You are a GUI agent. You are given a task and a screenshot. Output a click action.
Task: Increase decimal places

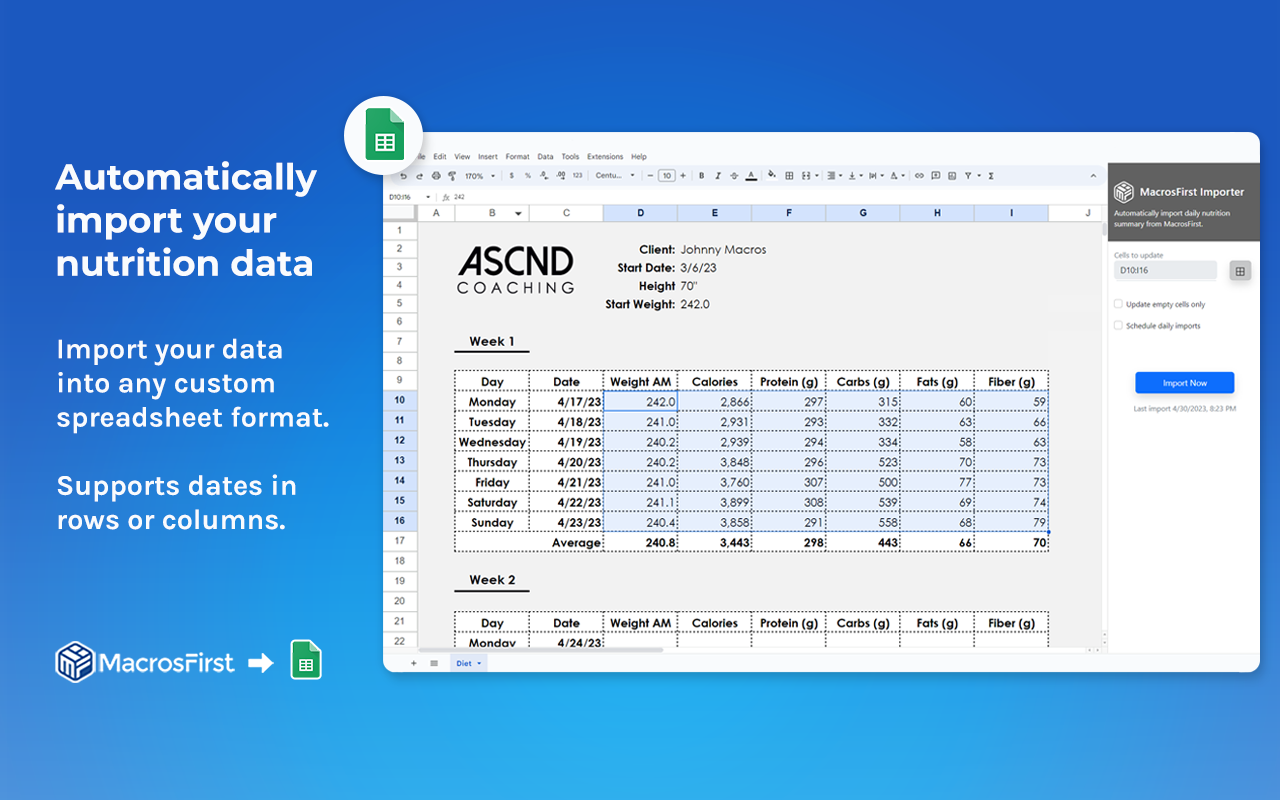click(x=560, y=176)
